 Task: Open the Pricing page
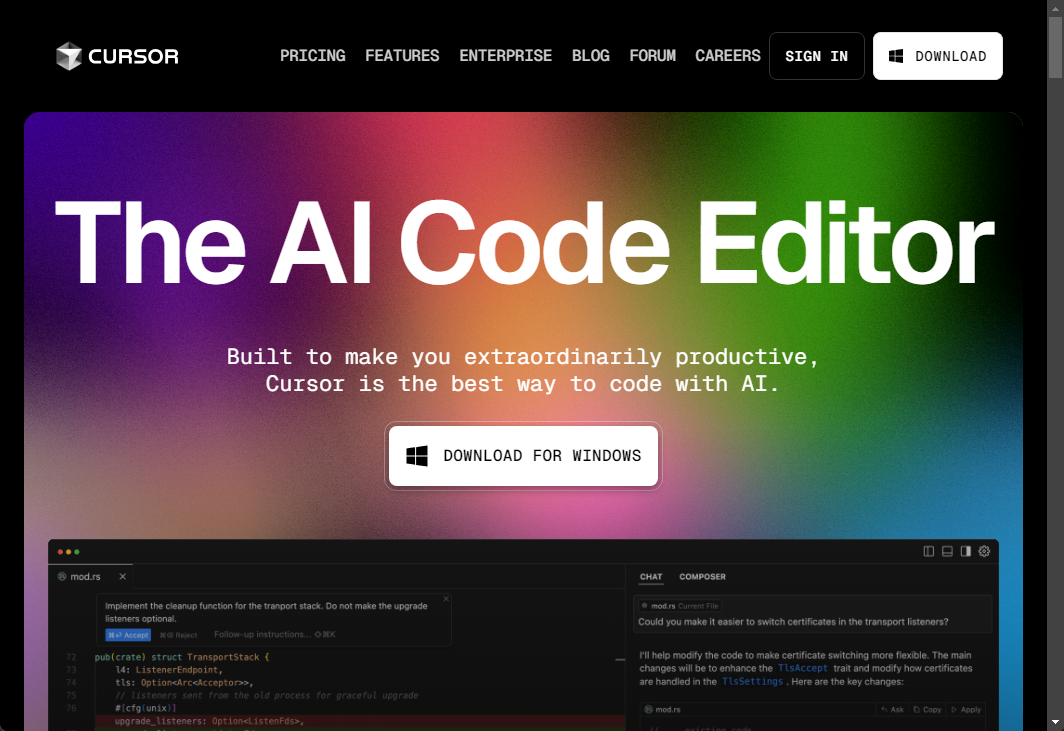click(x=313, y=56)
